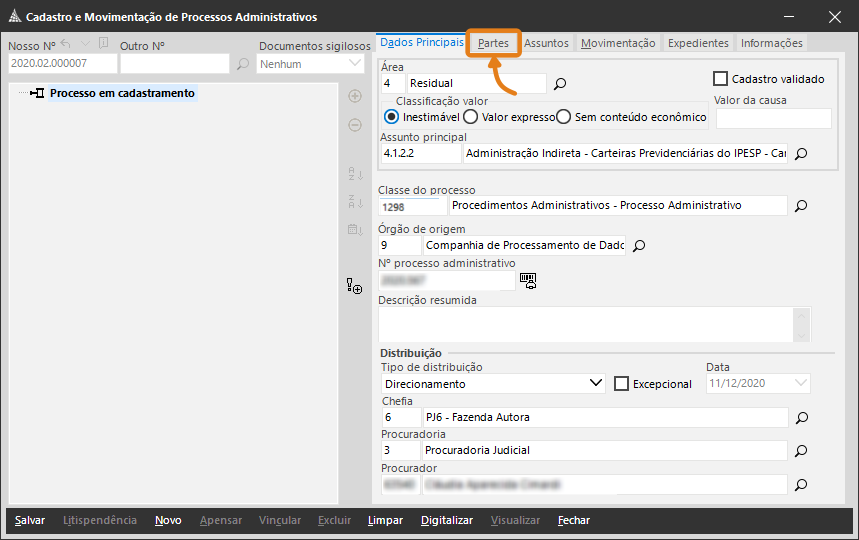Click the Procurador search magnifier icon
Image resolution: width=859 pixels, height=540 pixels.
click(x=800, y=485)
